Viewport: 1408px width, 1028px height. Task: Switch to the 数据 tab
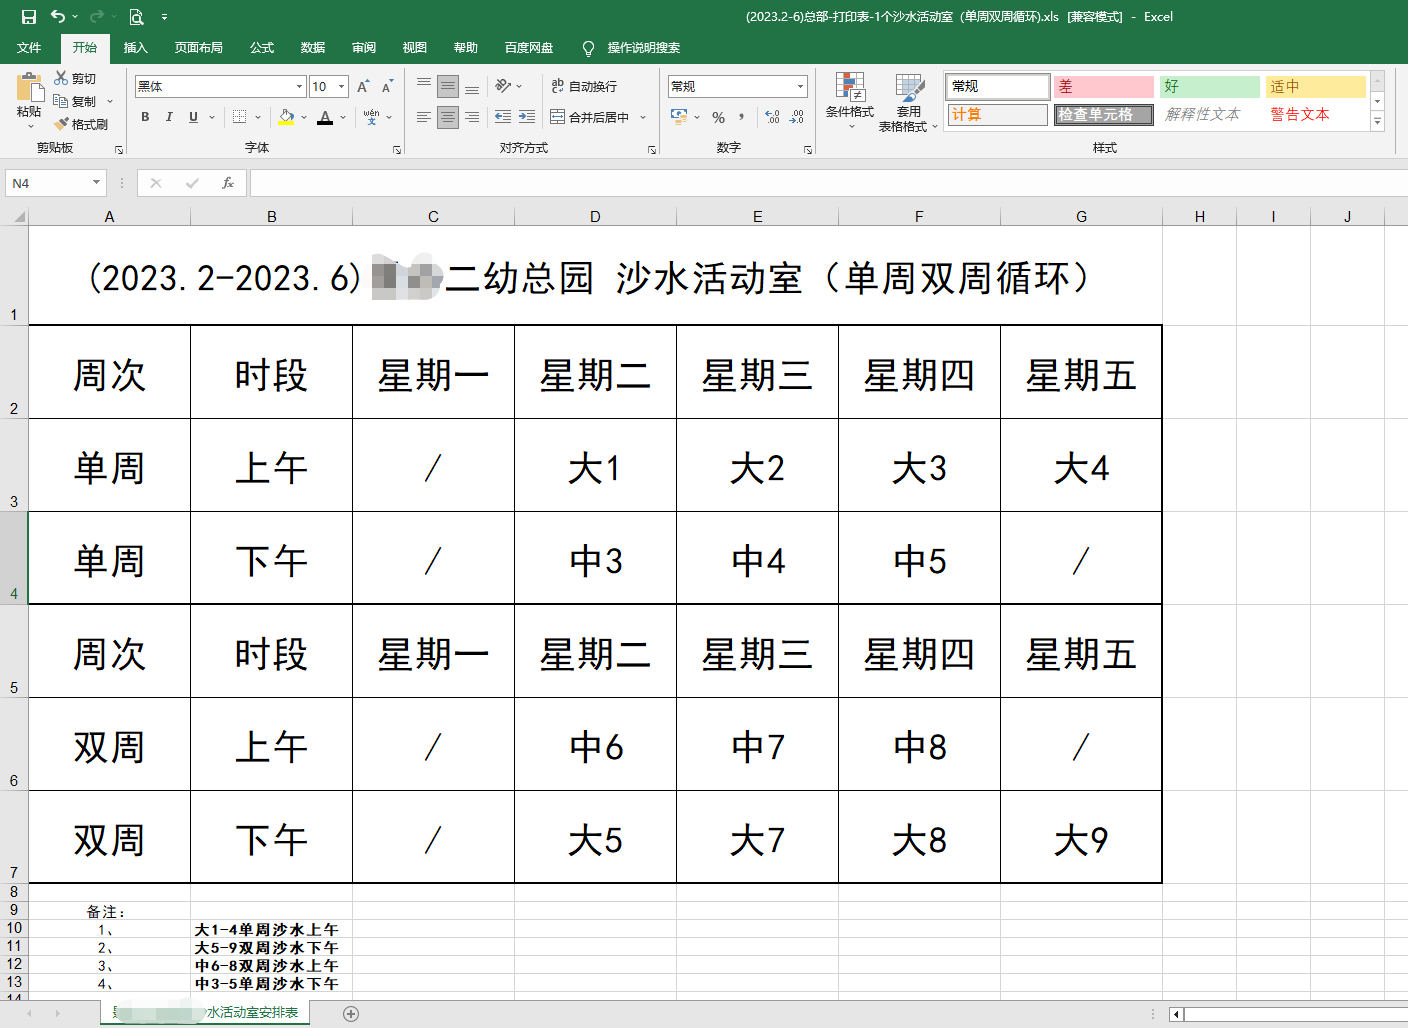[313, 48]
